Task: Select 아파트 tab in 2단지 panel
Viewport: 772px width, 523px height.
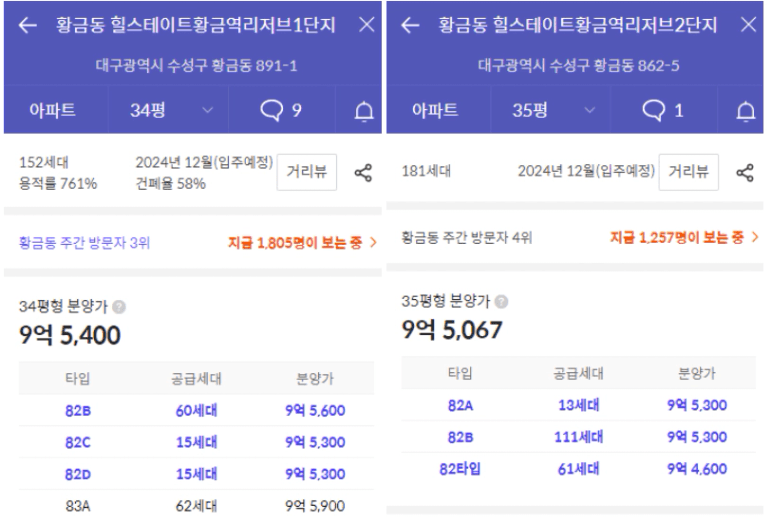Action: (x=435, y=110)
